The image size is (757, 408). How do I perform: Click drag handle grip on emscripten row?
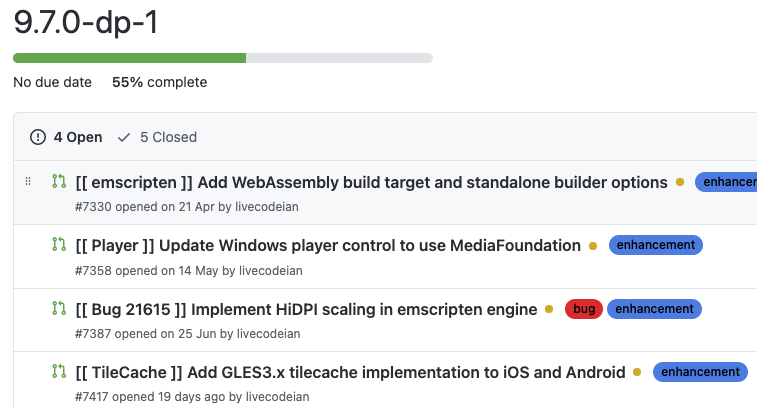click(x=28, y=181)
